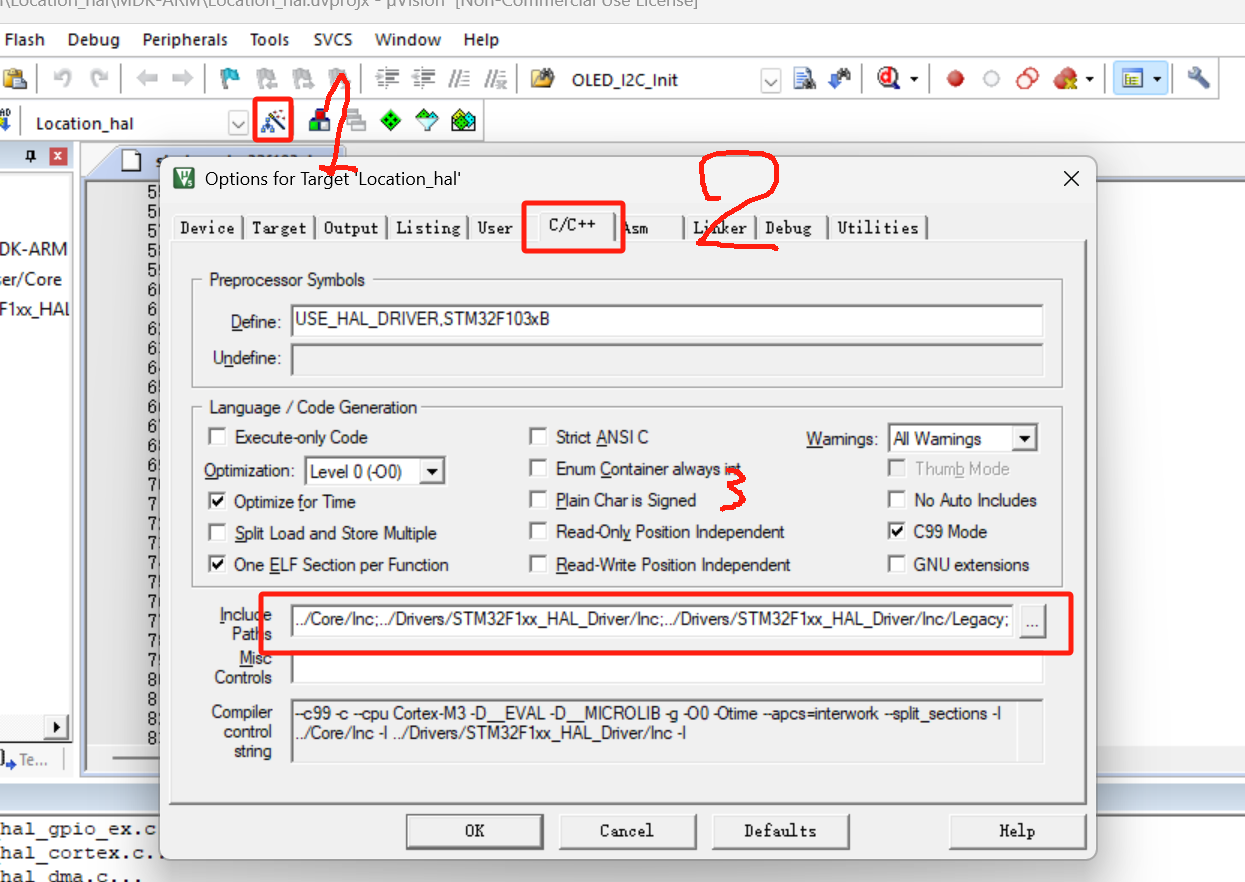This screenshot has height=882, width=1245.
Task: Open the Optimization level dropdown
Action: point(432,471)
